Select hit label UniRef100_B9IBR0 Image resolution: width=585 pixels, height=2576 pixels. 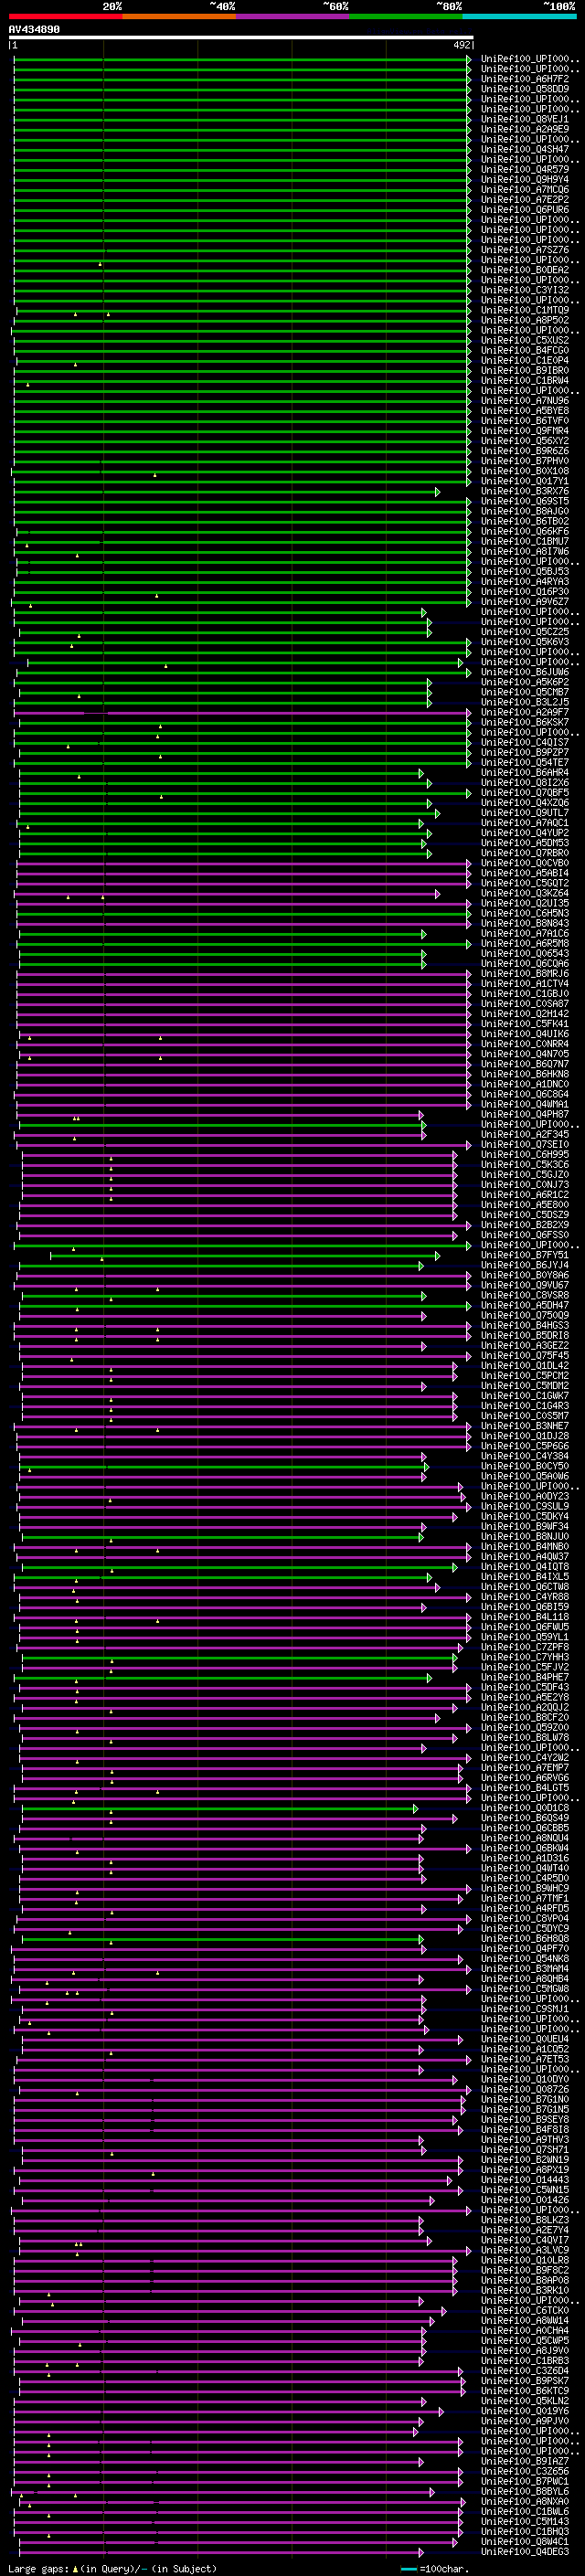click(525, 370)
